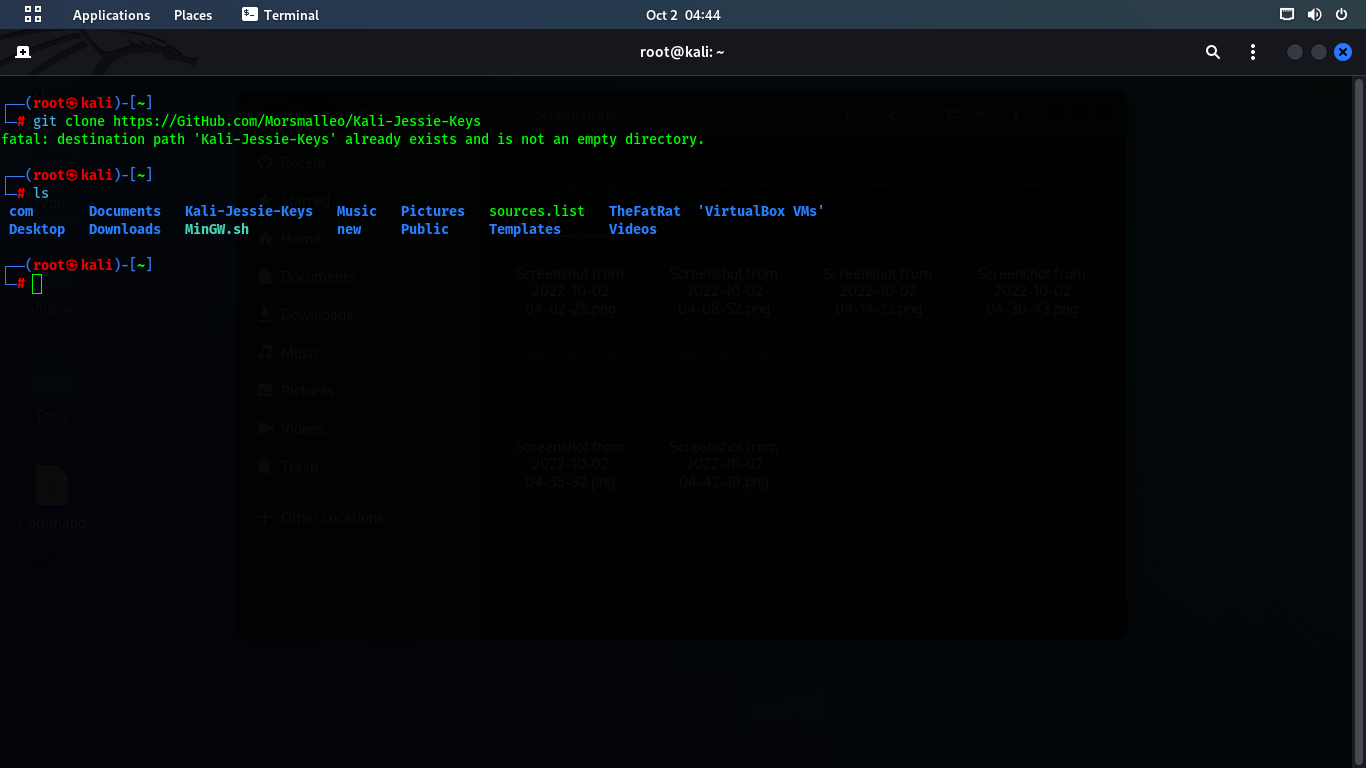Click the green terminal cursor at the prompt
This screenshot has height=768, width=1366.
[x=37, y=284]
